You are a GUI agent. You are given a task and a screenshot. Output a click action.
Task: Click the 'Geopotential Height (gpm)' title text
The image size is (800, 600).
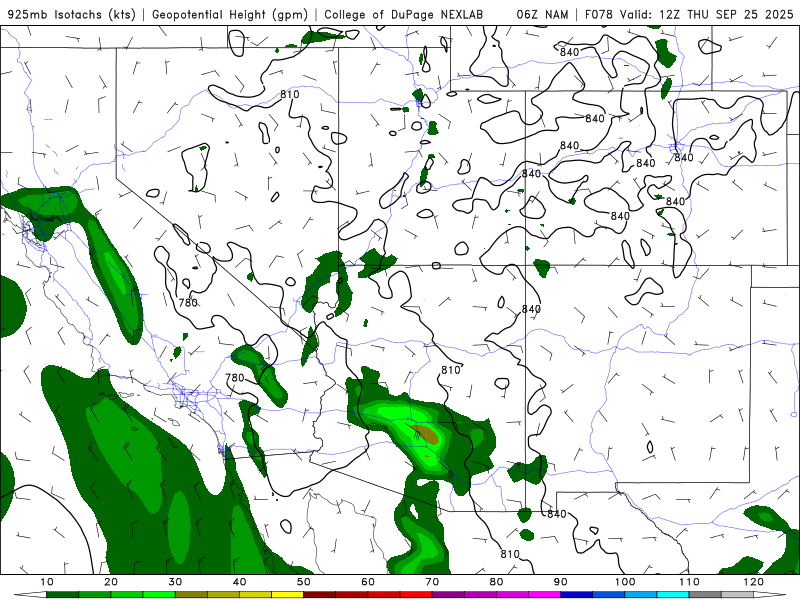click(230, 14)
